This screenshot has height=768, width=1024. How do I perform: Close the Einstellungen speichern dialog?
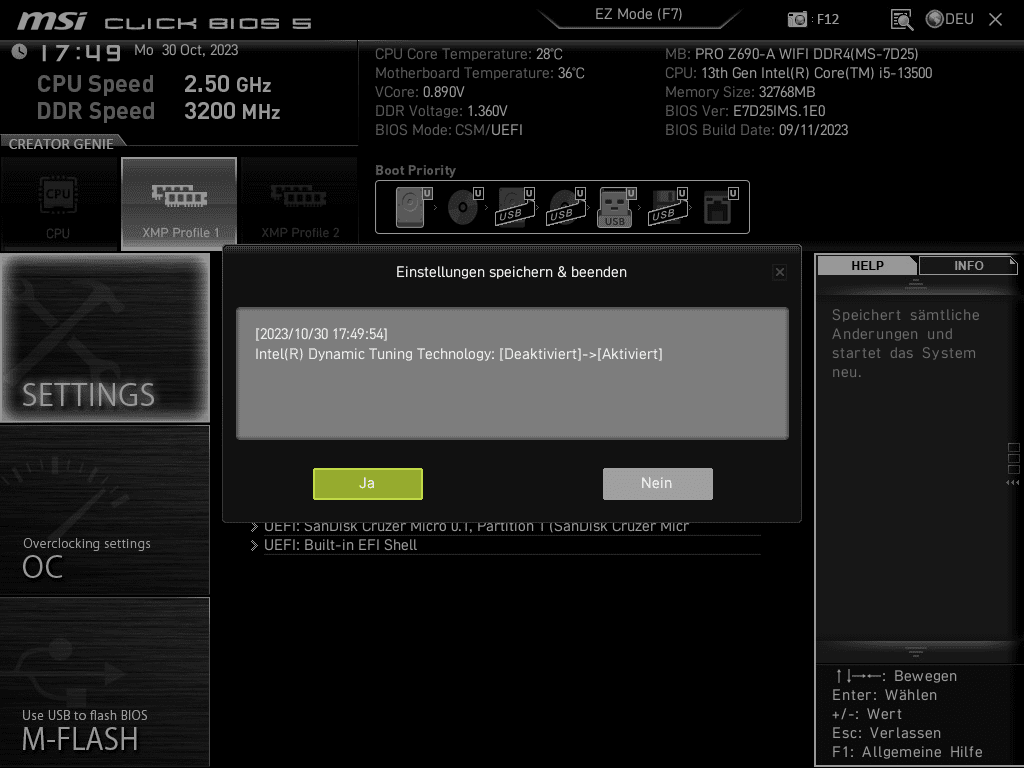coord(779,272)
